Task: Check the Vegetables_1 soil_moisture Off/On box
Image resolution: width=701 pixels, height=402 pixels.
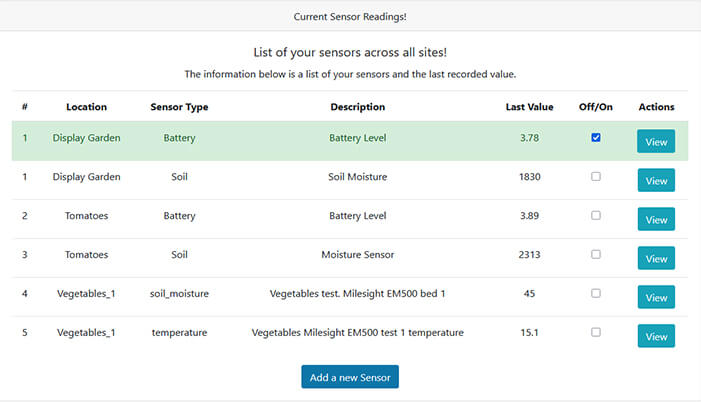Action: (596, 293)
